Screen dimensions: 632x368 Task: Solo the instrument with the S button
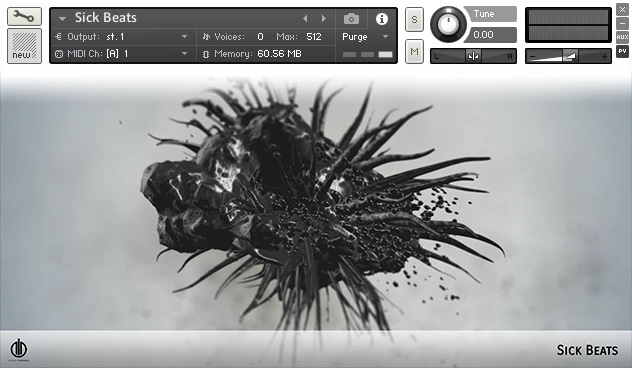click(x=414, y=19)
